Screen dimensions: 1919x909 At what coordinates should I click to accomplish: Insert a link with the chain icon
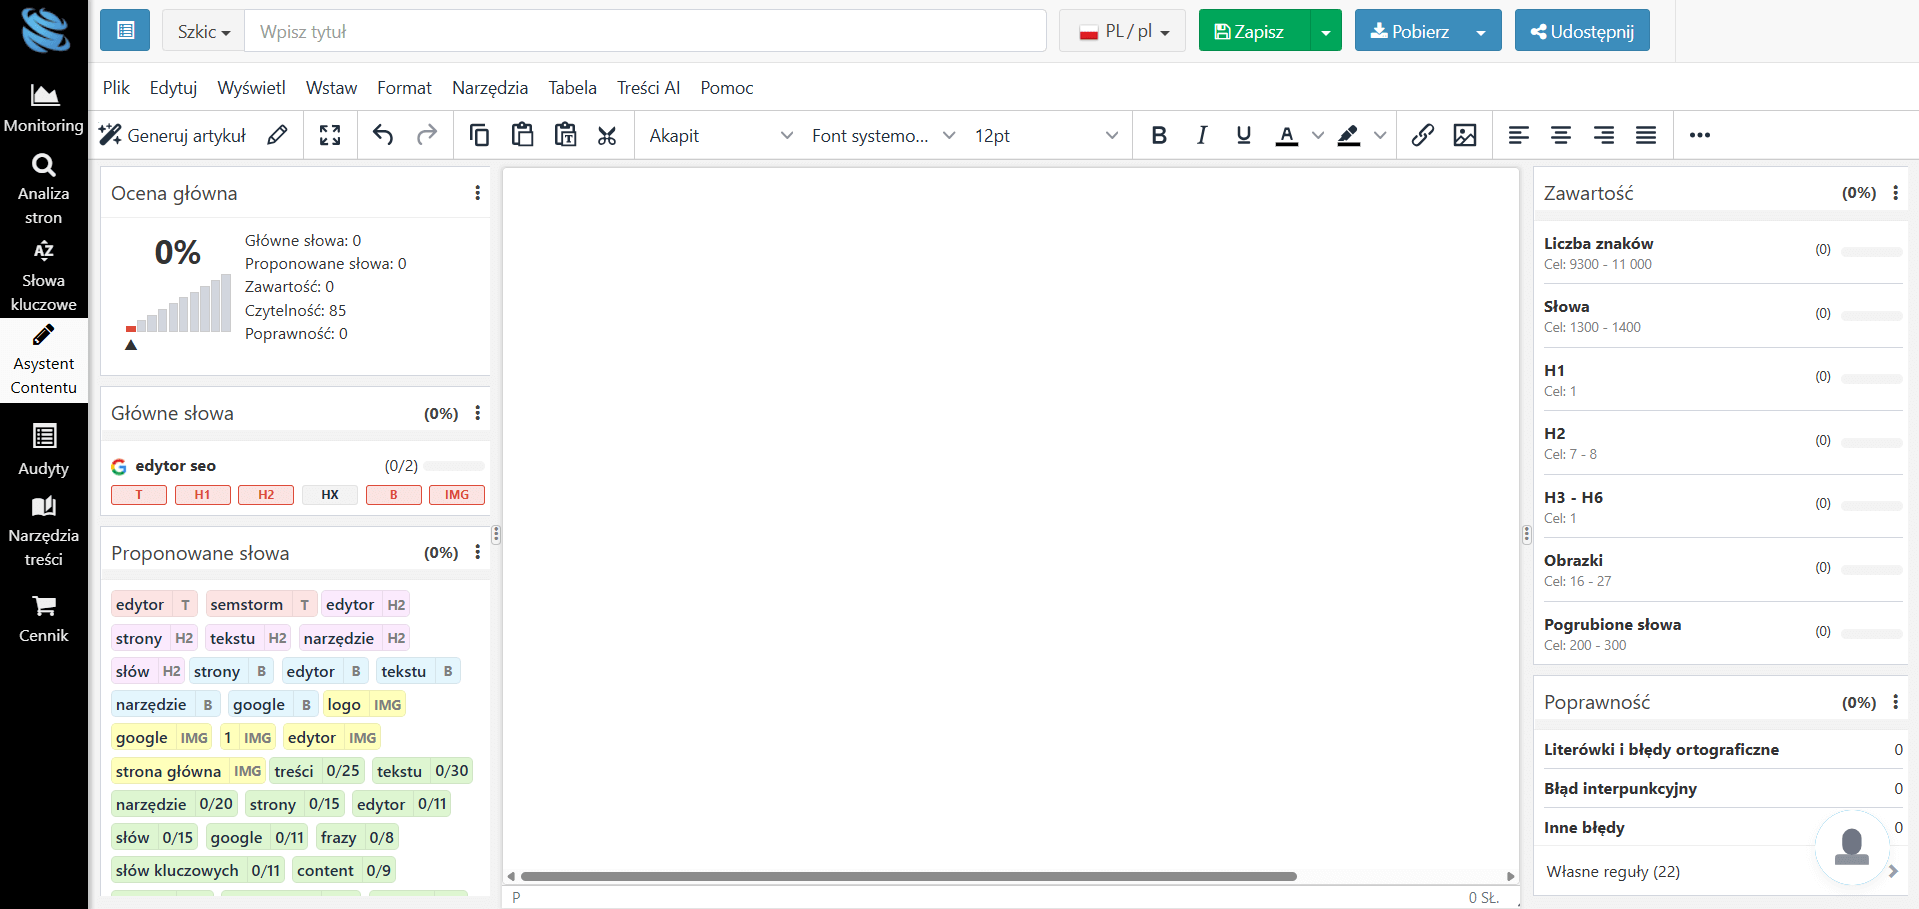click(1422, 135)
